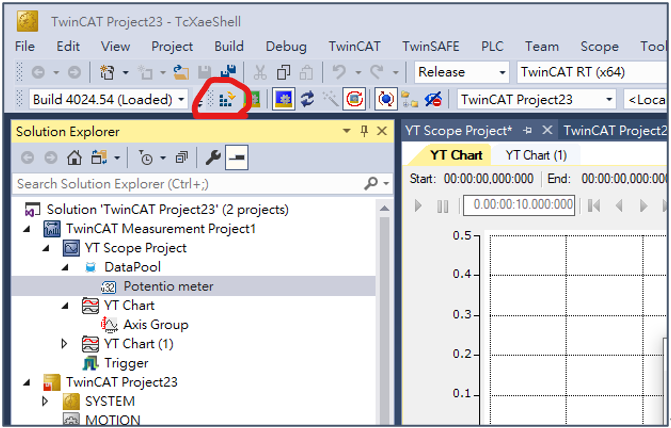Click the 0.00:00:10.000:000 time field

[519, 205]
